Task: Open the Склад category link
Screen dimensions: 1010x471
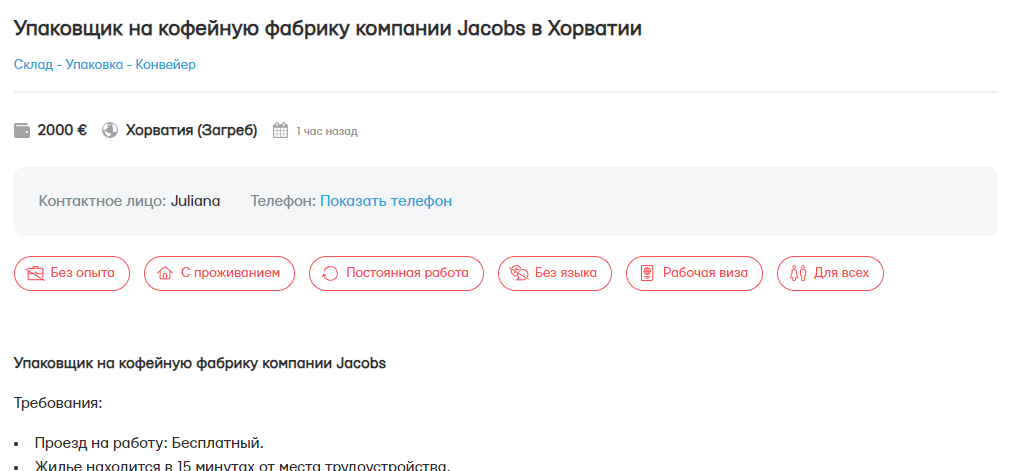Action: click(x=33, y=65)
